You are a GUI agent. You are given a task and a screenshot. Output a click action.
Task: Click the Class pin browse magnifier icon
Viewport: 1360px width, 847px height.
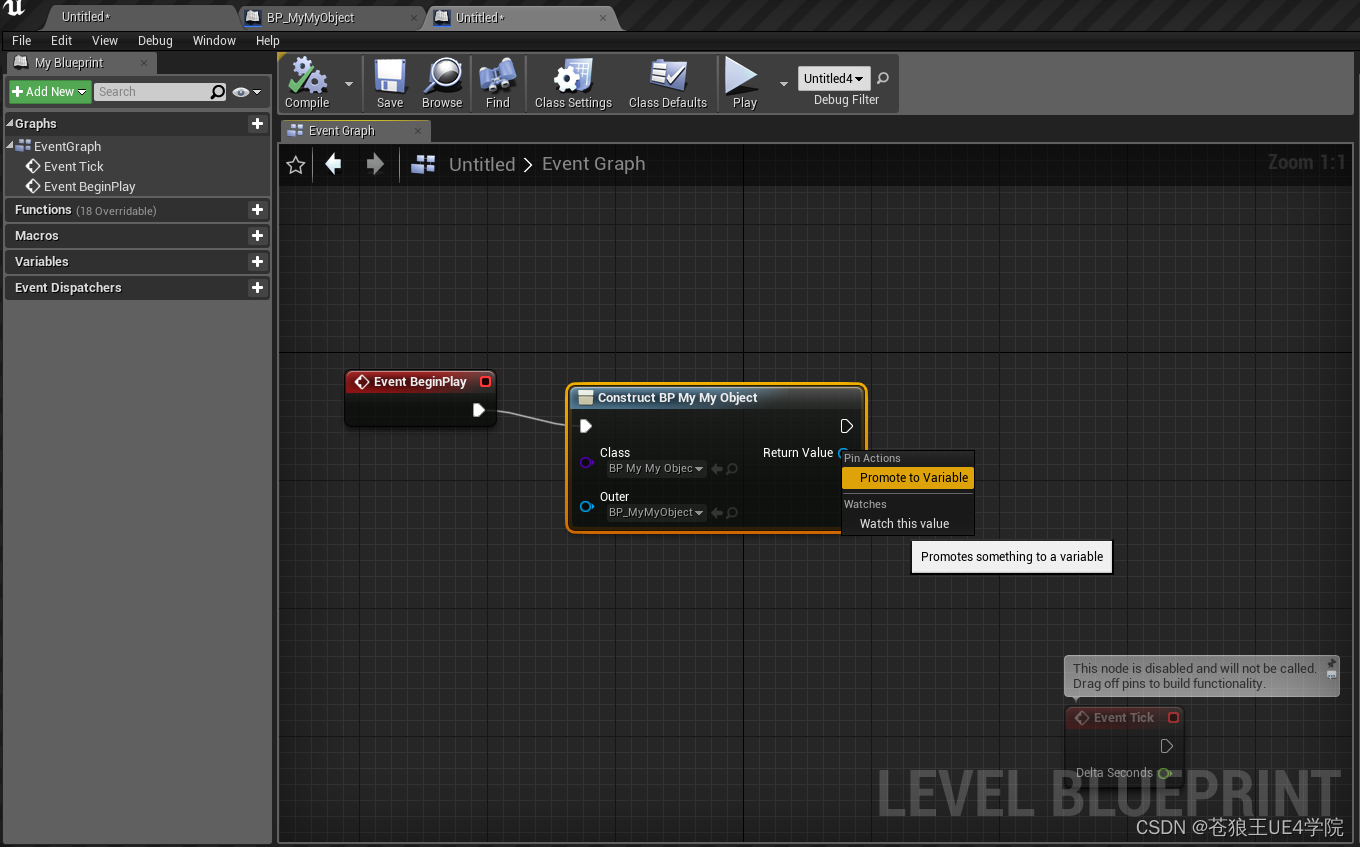coord(732,469)
